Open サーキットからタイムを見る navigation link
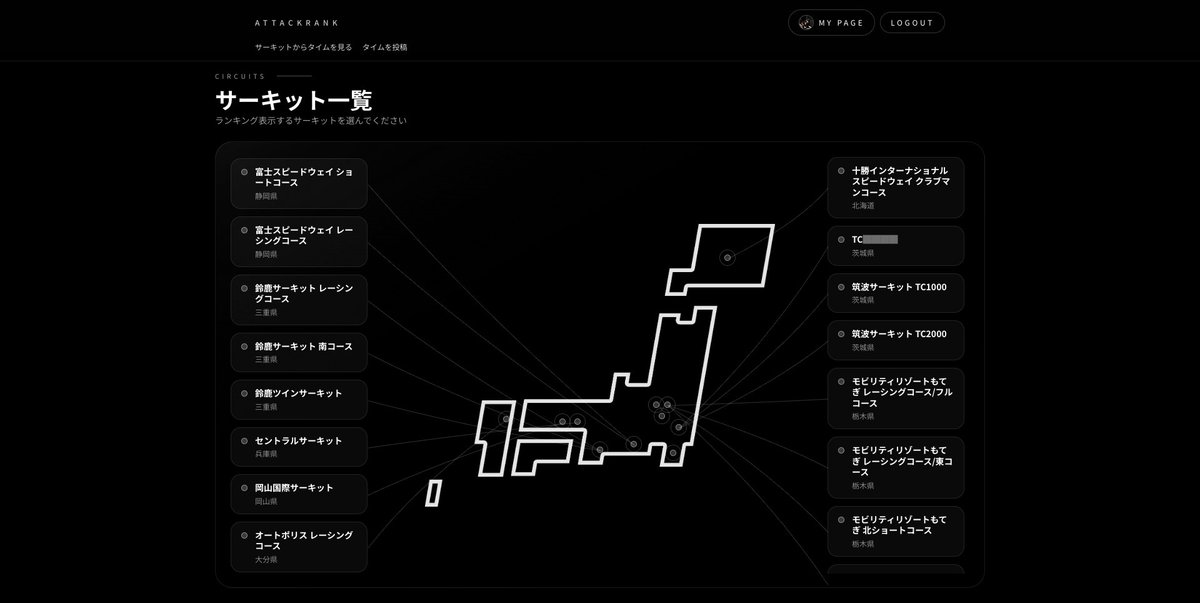 tap(303, 47)
